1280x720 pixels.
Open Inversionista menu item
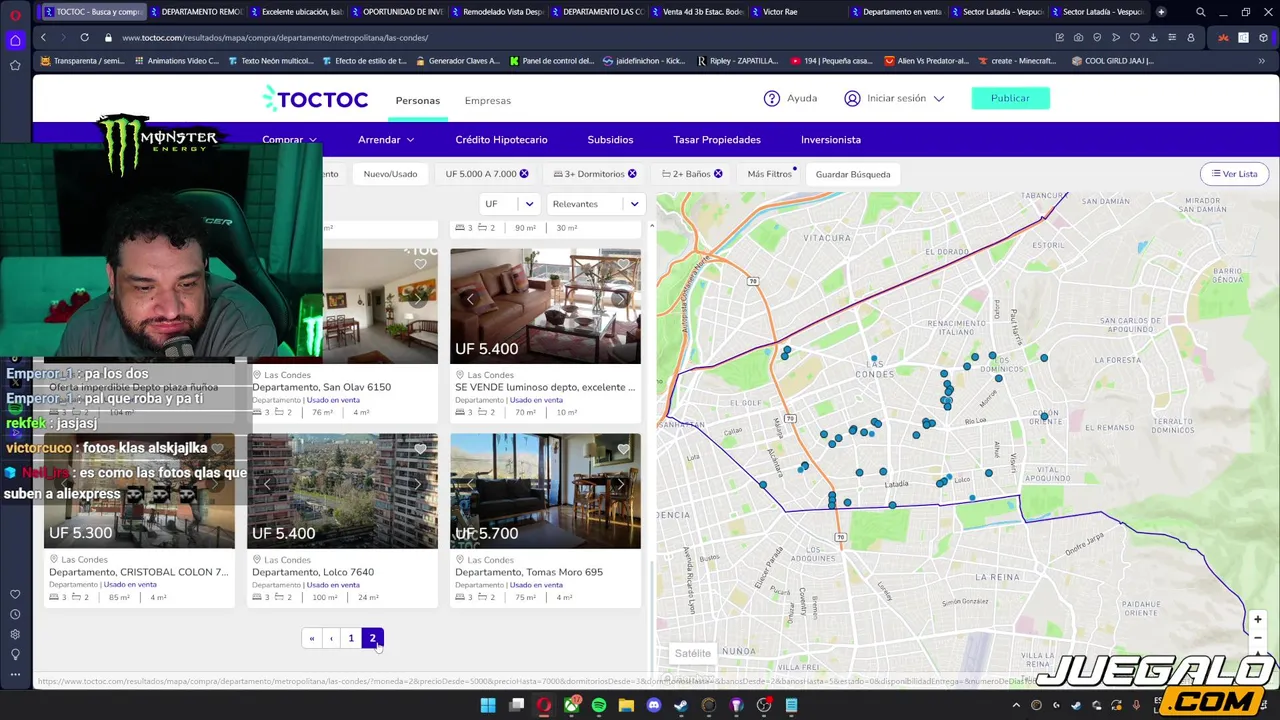831,140
